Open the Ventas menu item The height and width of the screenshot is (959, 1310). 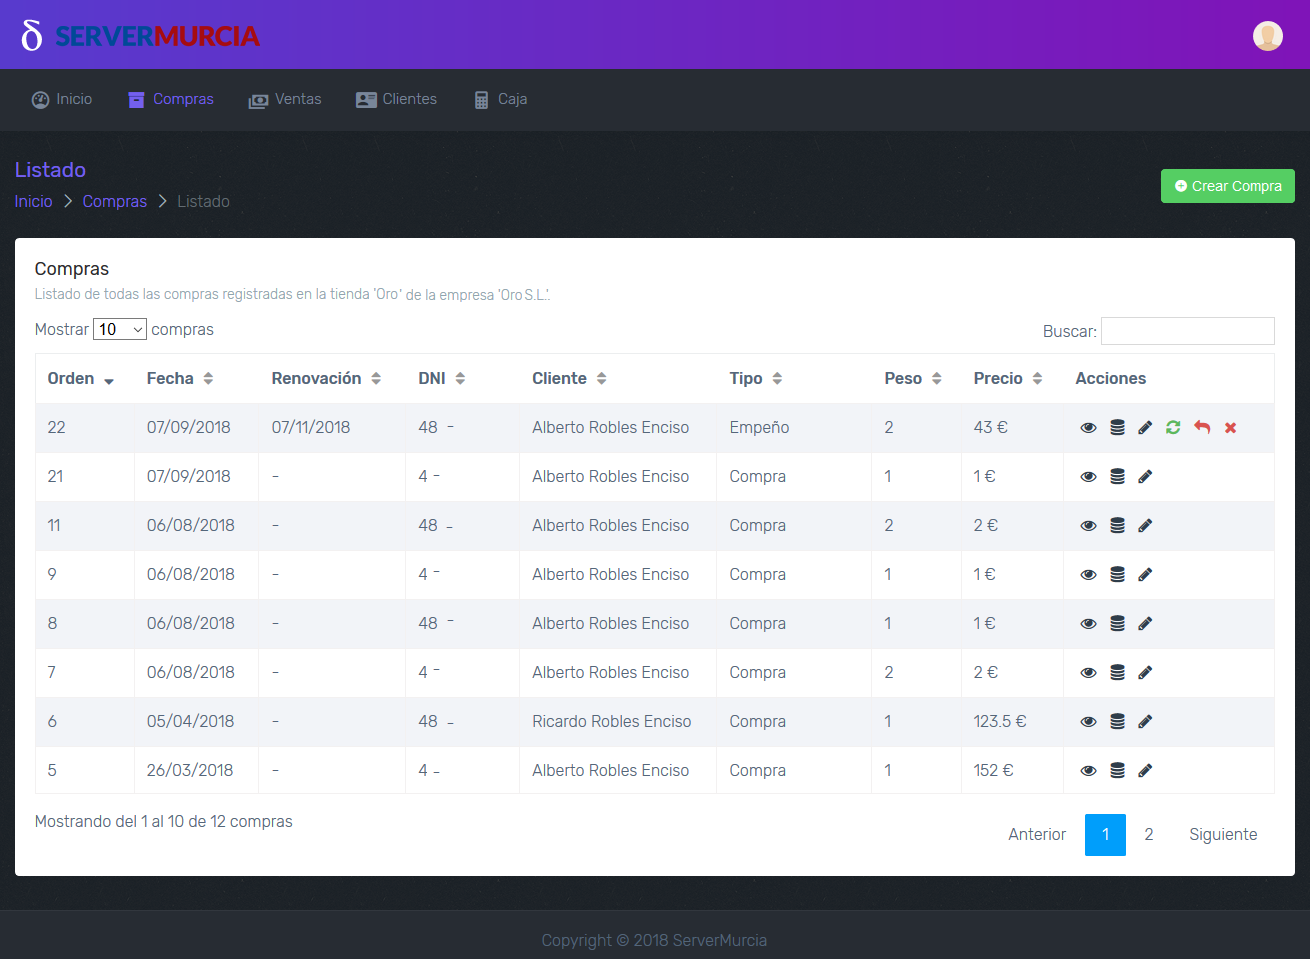285,99
